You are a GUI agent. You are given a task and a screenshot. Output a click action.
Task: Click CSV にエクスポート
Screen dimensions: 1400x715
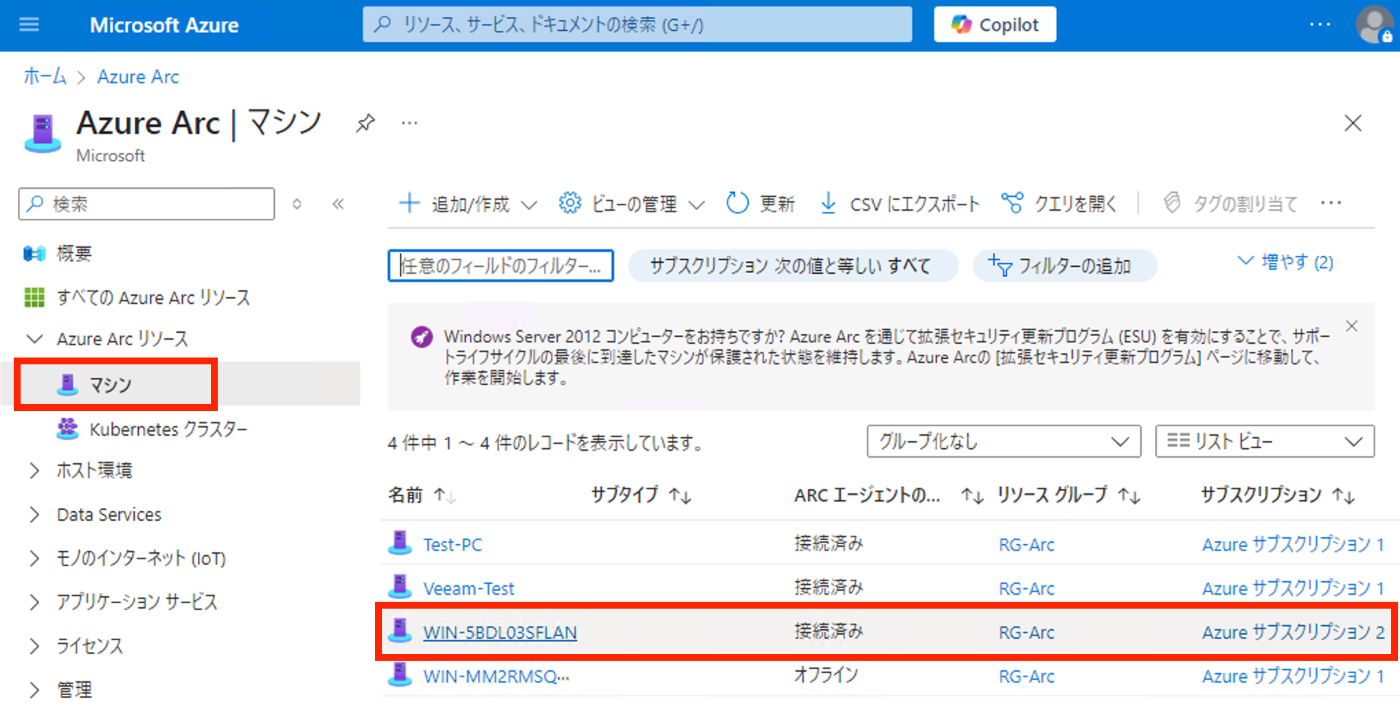click(899, 204)
